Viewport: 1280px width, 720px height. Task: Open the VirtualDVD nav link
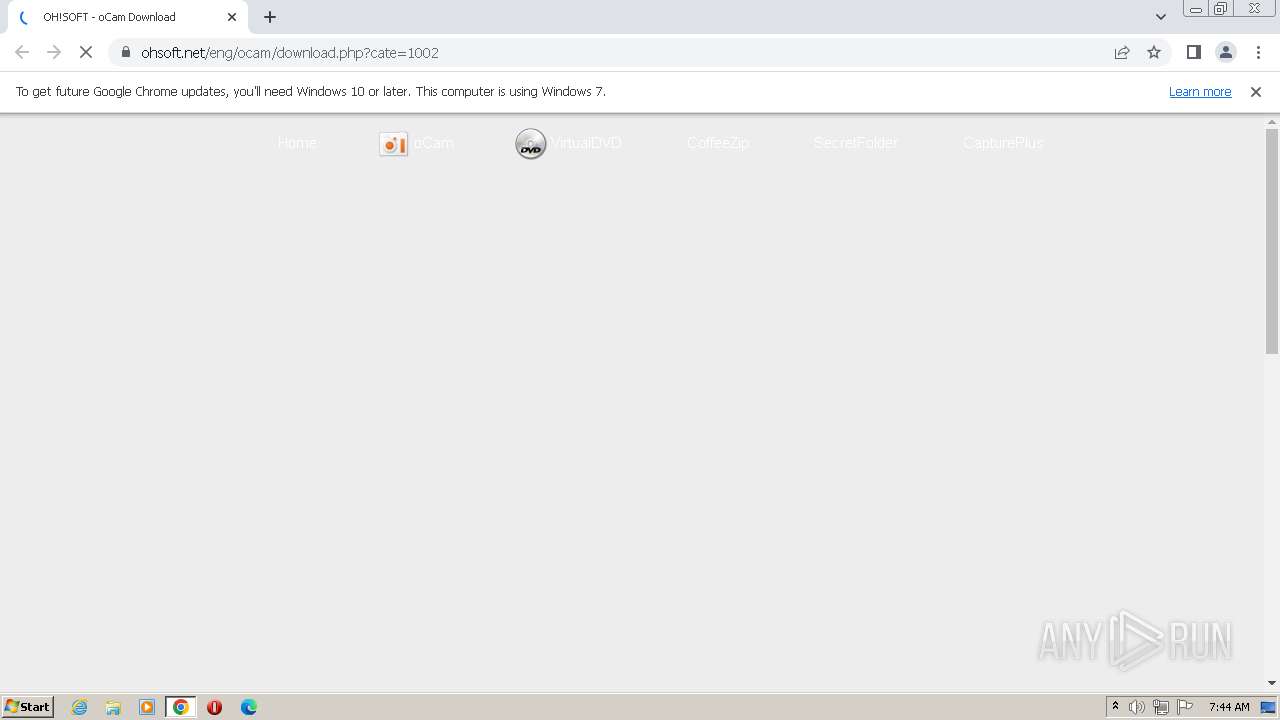click(586, 143)
